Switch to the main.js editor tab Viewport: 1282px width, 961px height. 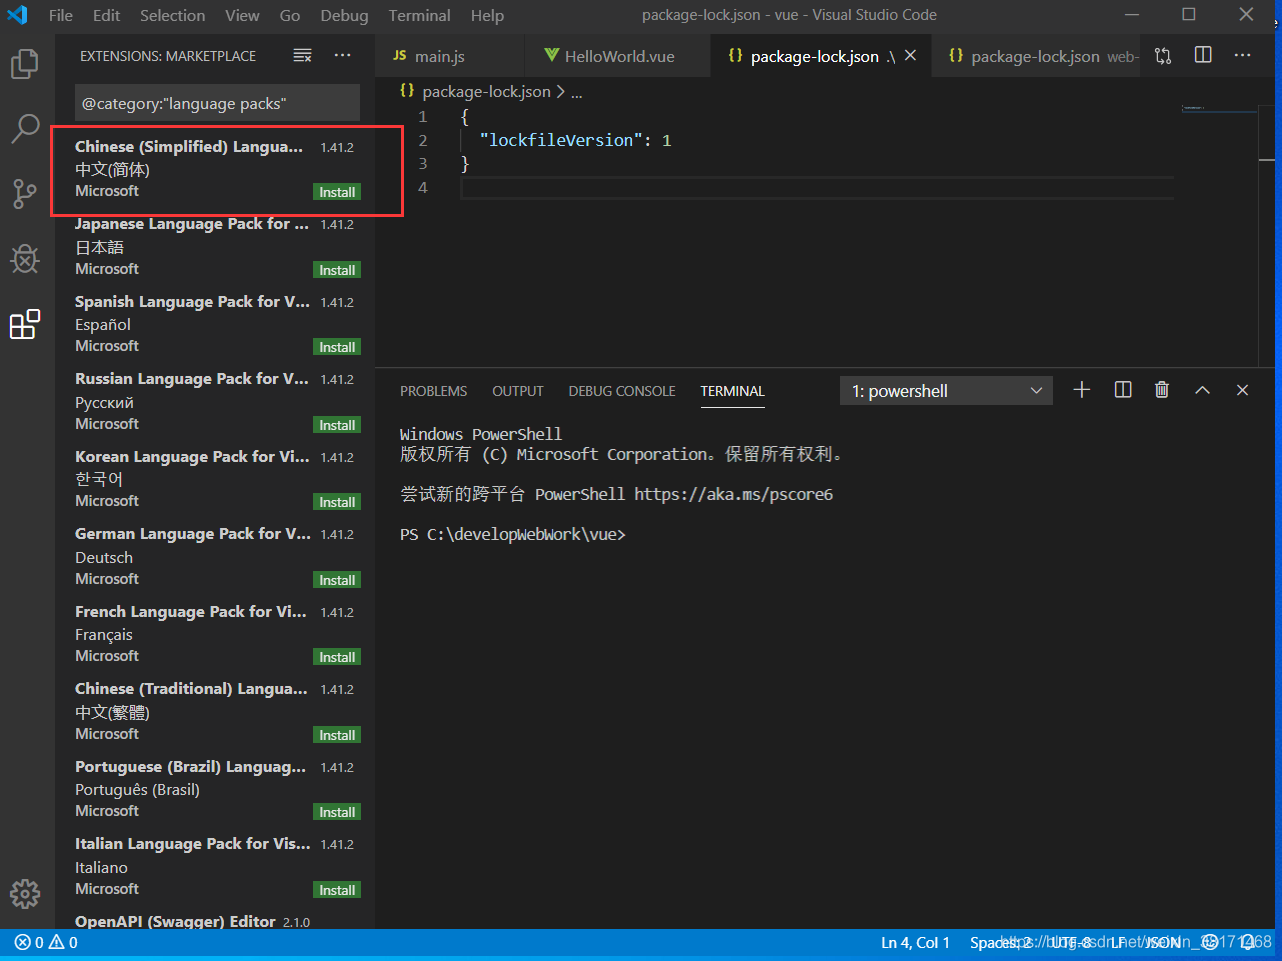click(x=449, y=56)
